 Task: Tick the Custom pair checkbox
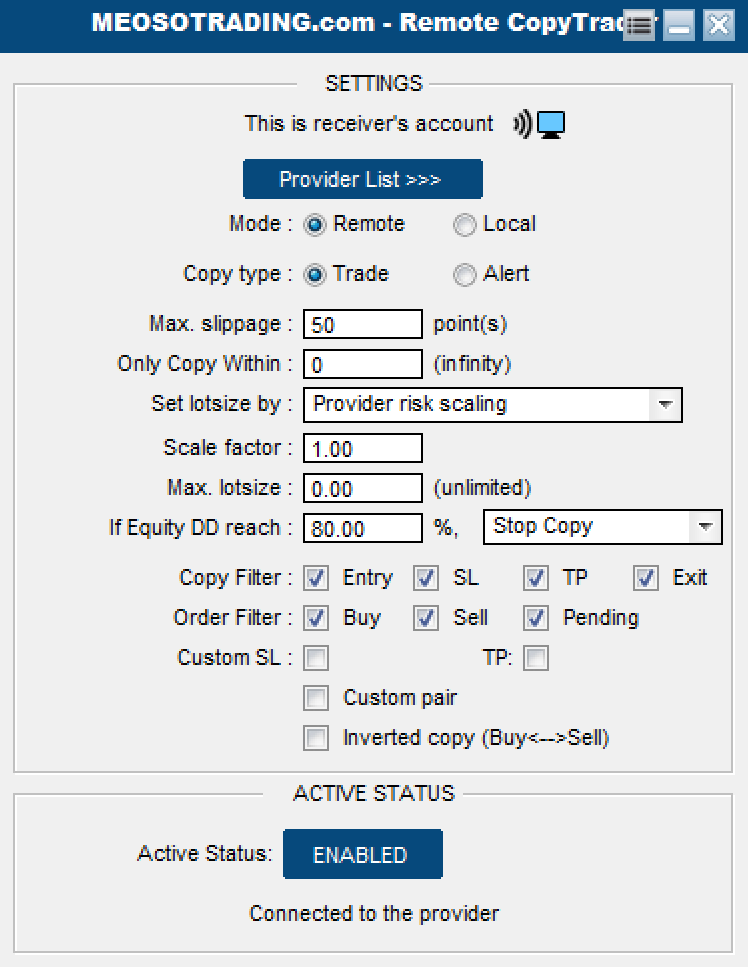(316, 698)
